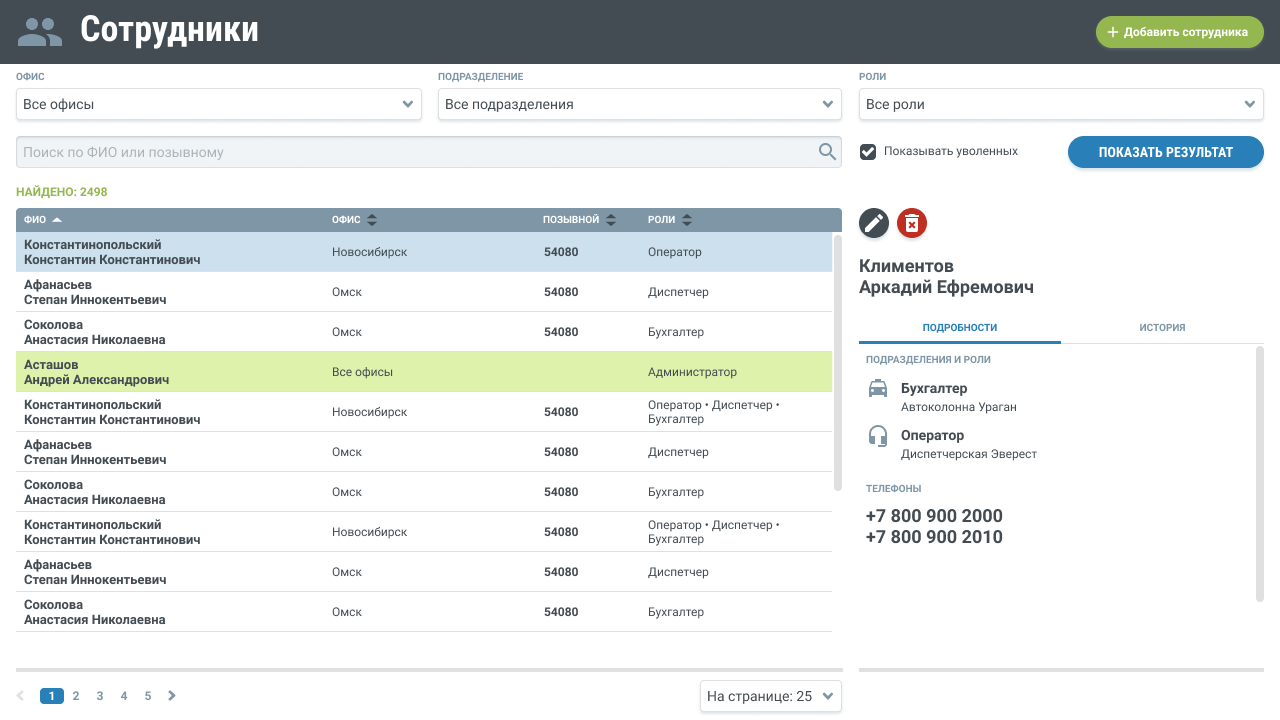Open the Все роли dropdown
1280x720 pixels.
(1061, 104)
